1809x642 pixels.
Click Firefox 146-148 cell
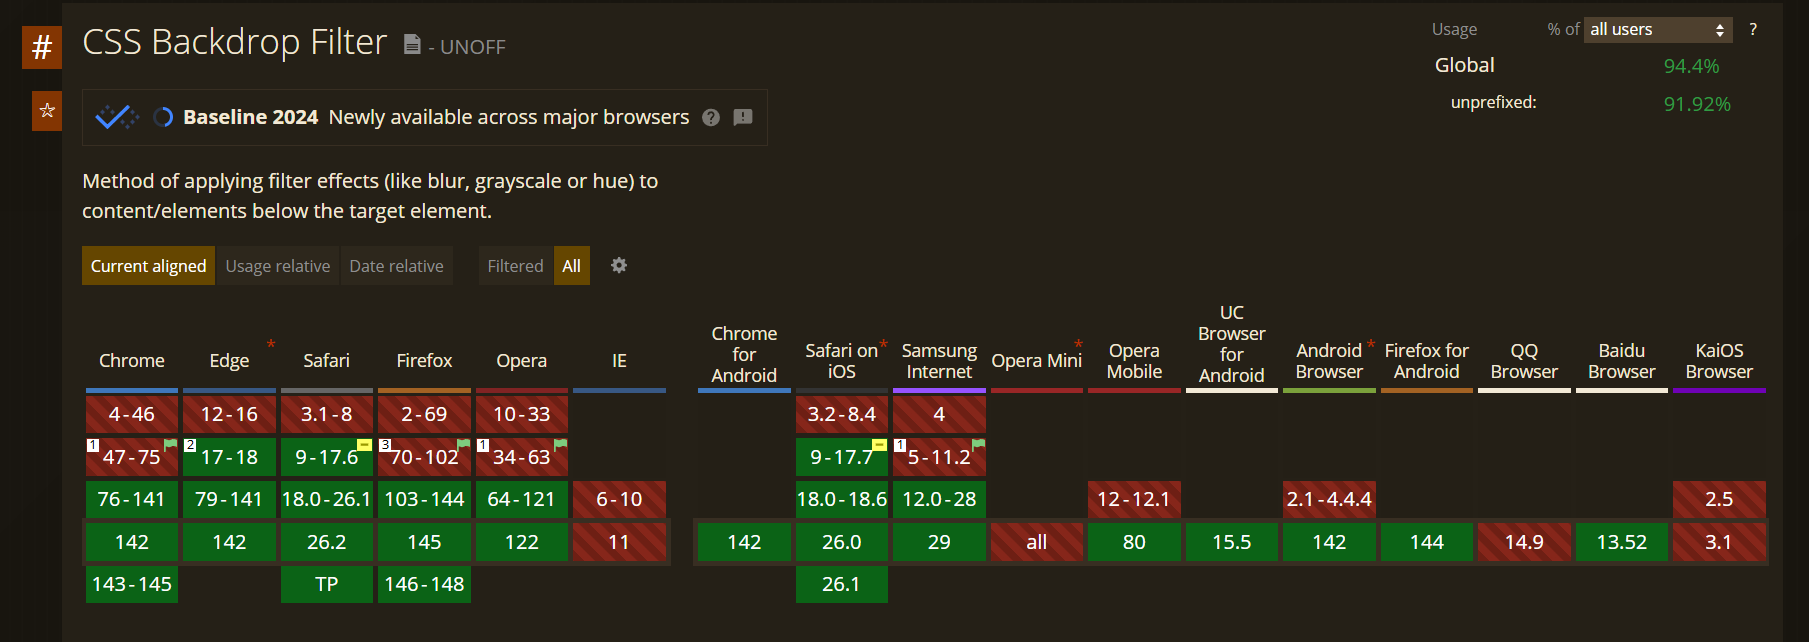click(x=424, y=584)
